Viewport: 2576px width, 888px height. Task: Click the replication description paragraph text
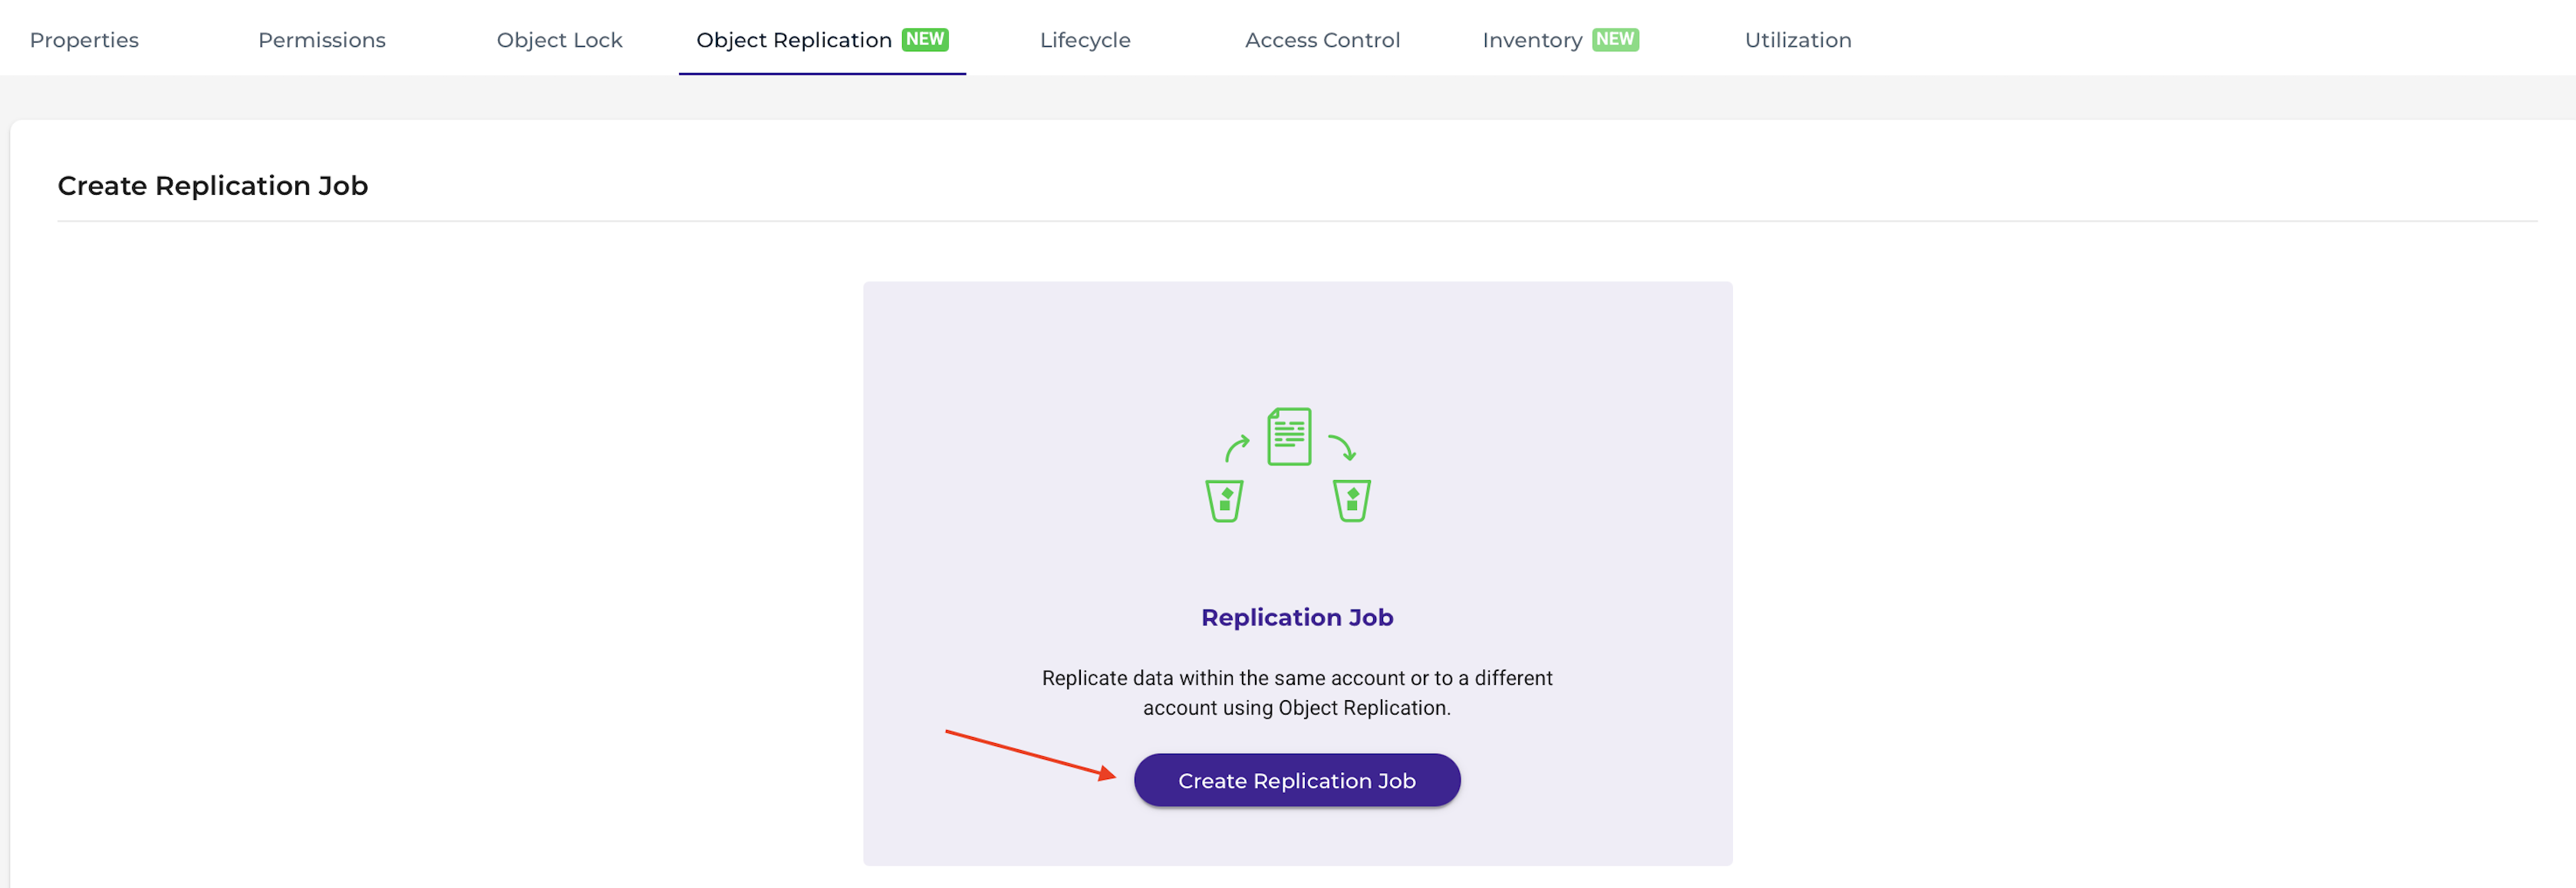pos(1297,692)
